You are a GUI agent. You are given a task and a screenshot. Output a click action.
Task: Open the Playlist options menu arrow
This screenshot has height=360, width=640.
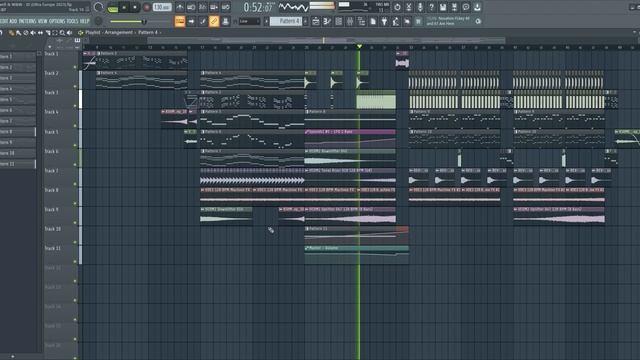(x=80, y=32)
